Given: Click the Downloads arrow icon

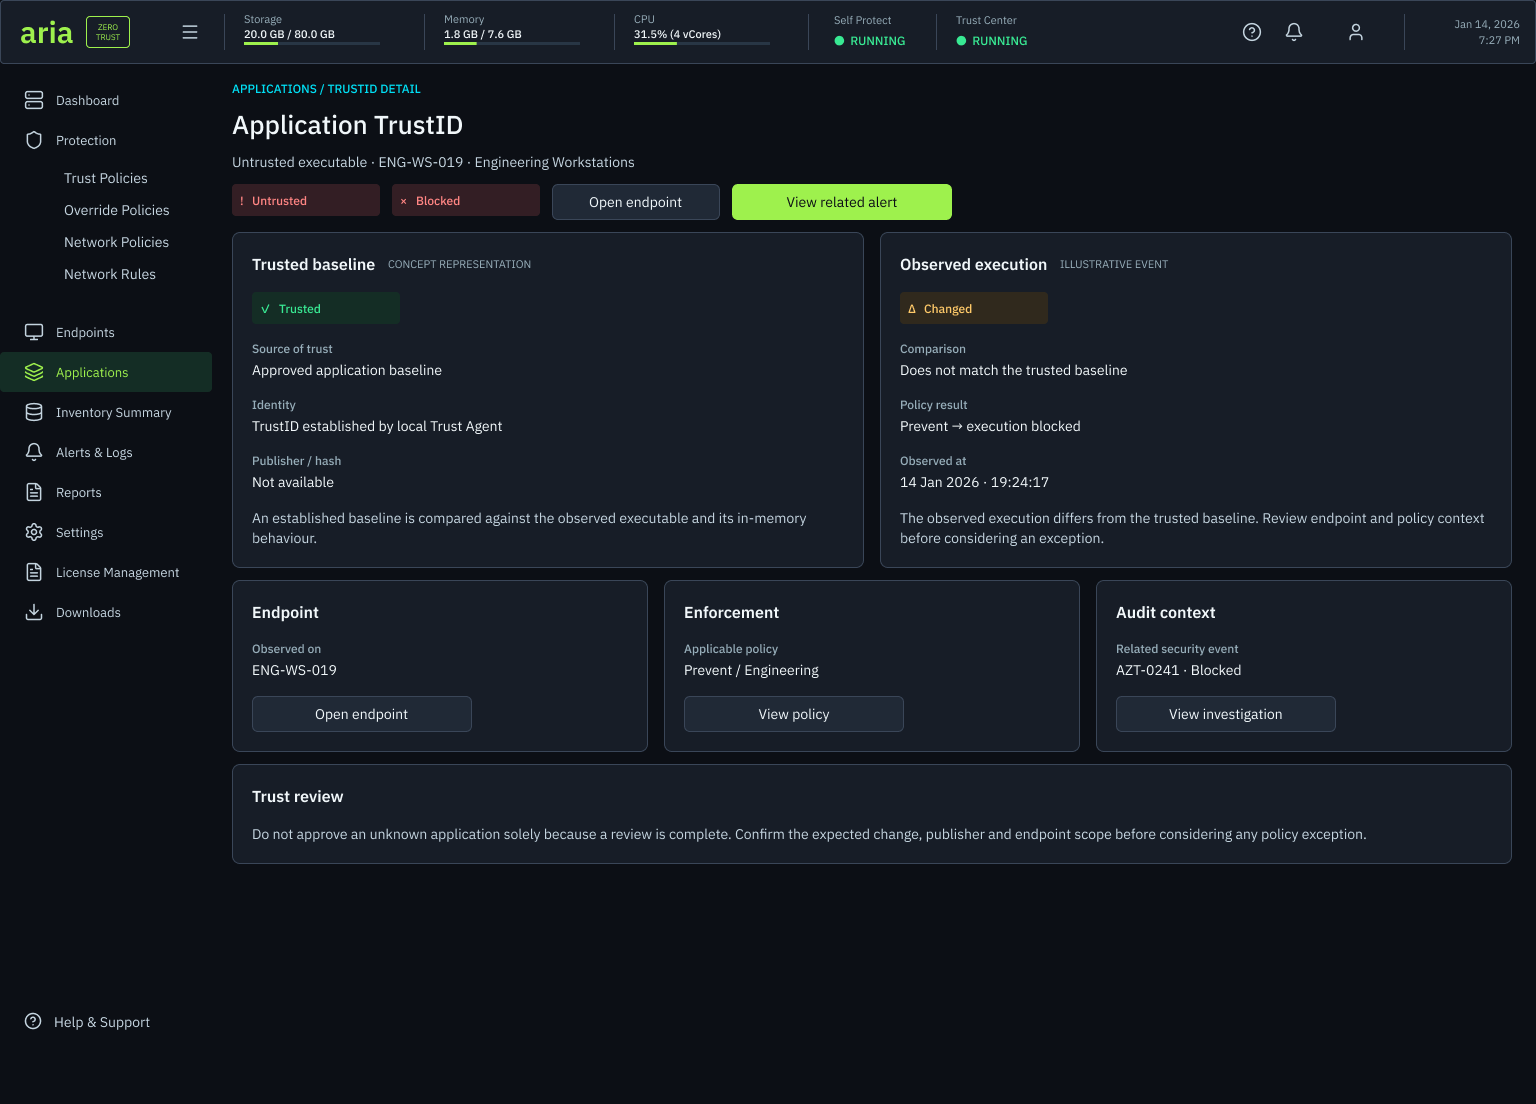Looking at the screenshot, I should [34, 612].
